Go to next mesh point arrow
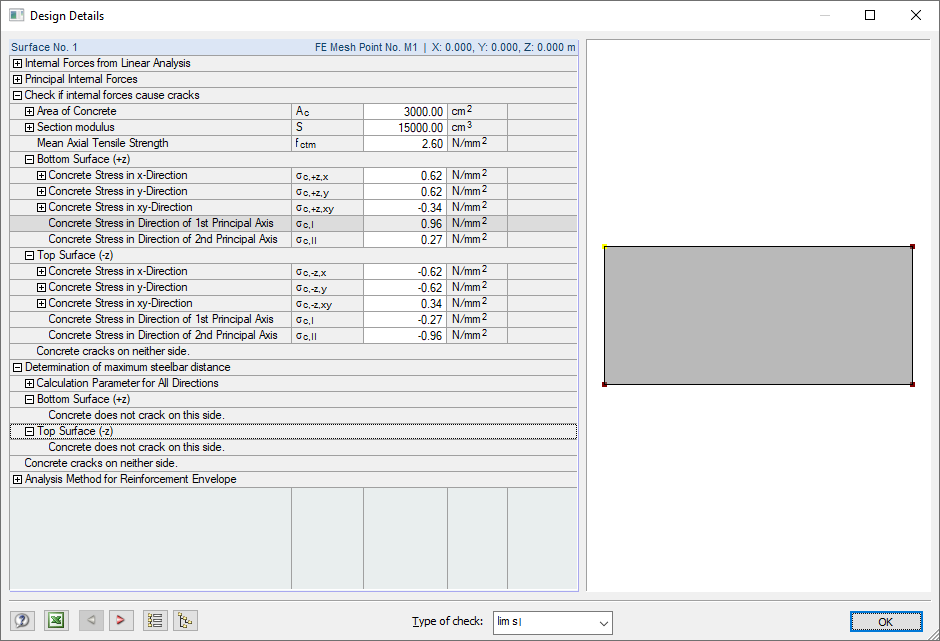 120,620
